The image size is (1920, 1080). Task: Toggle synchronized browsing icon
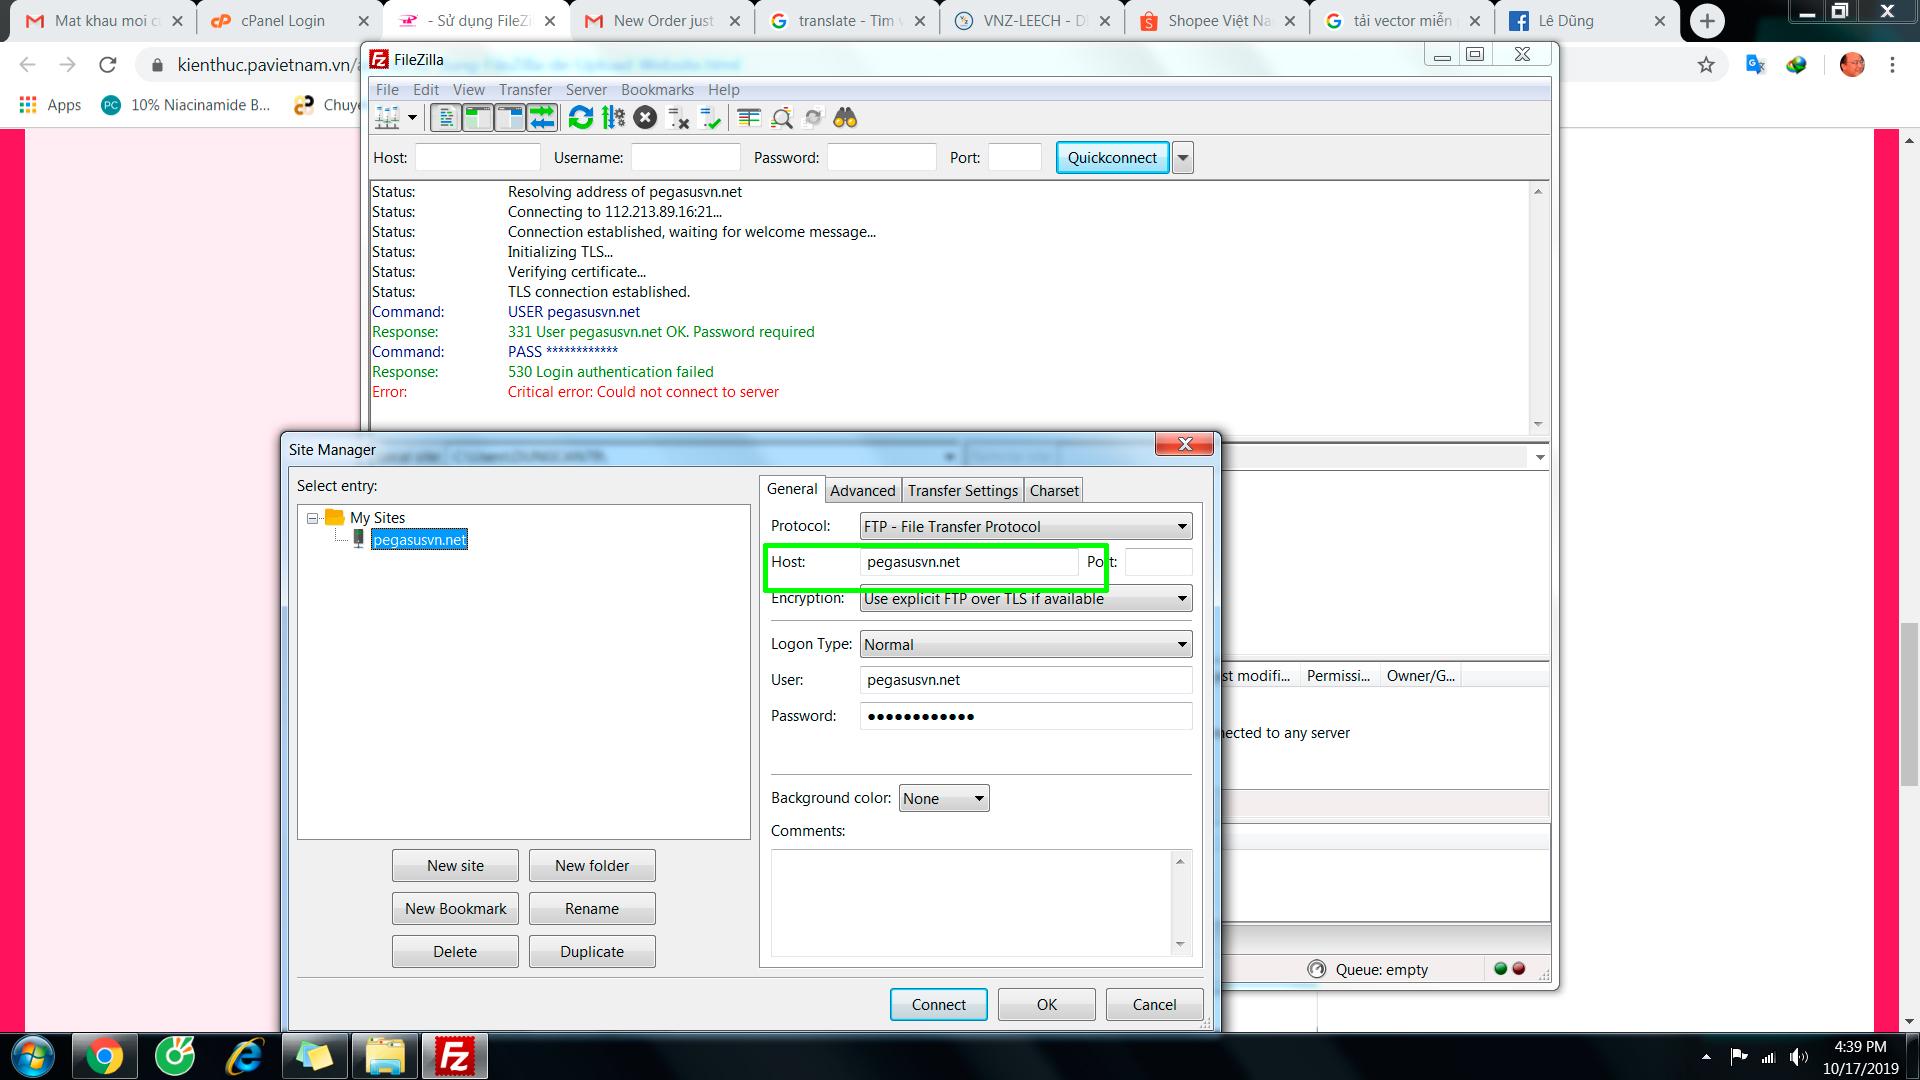[x=813, y=118]
